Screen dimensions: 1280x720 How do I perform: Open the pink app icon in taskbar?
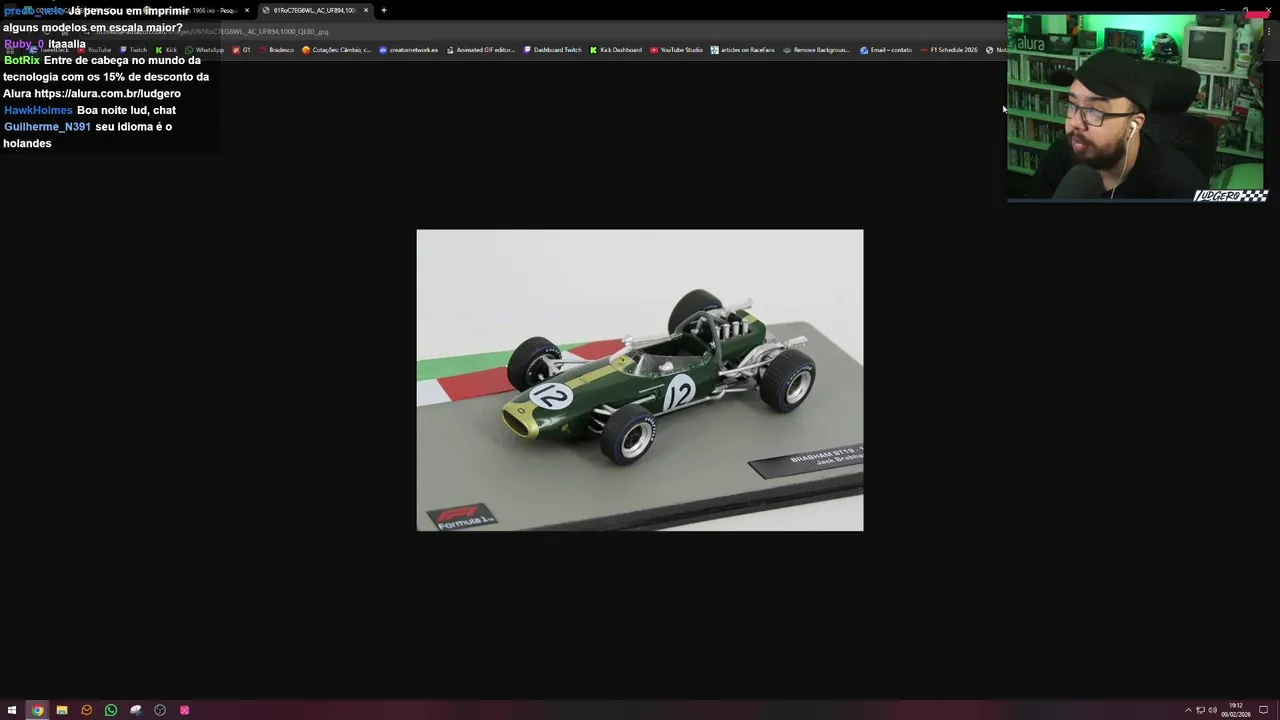click(x=184, y=710)
